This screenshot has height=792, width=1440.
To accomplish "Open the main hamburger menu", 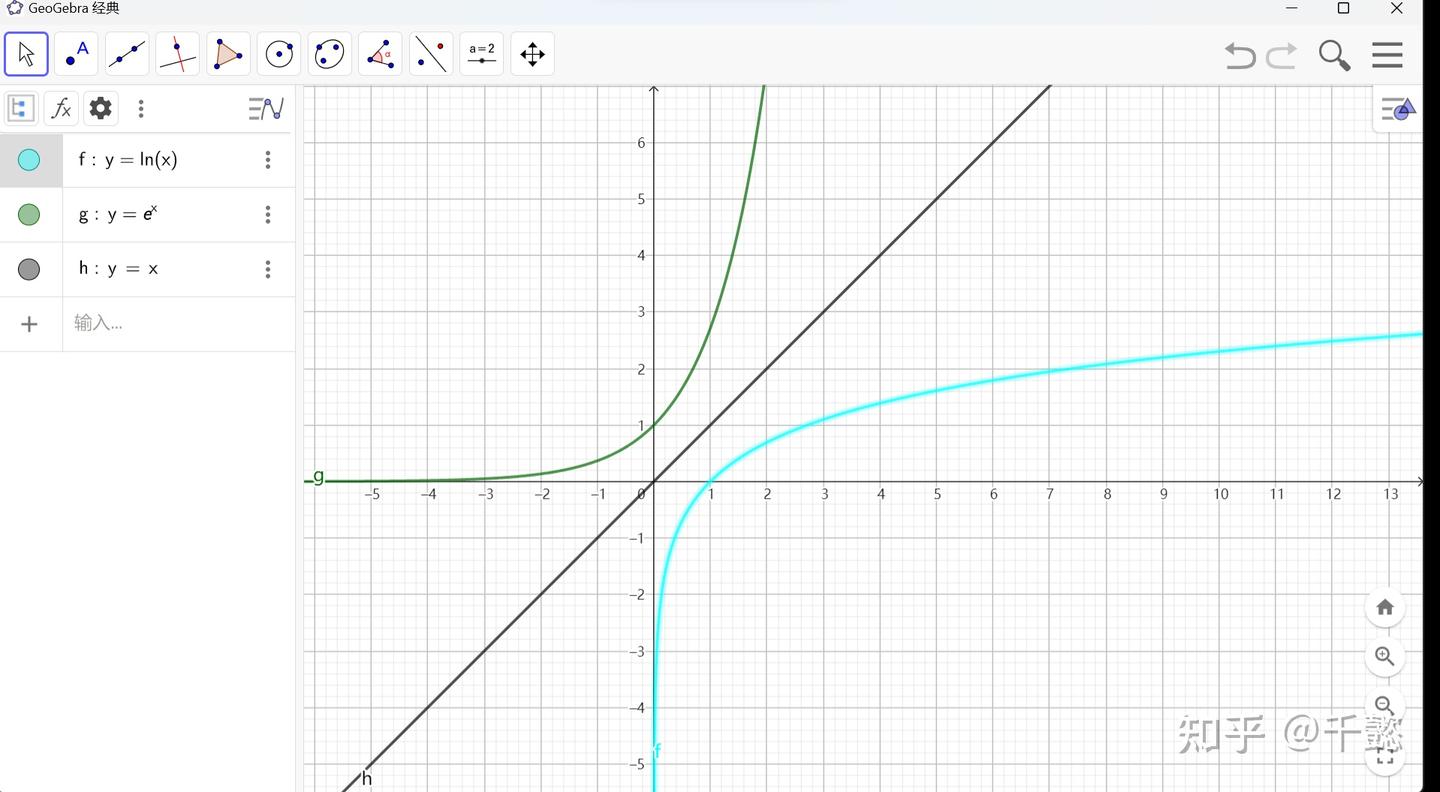I will [x=1387, y=54].
